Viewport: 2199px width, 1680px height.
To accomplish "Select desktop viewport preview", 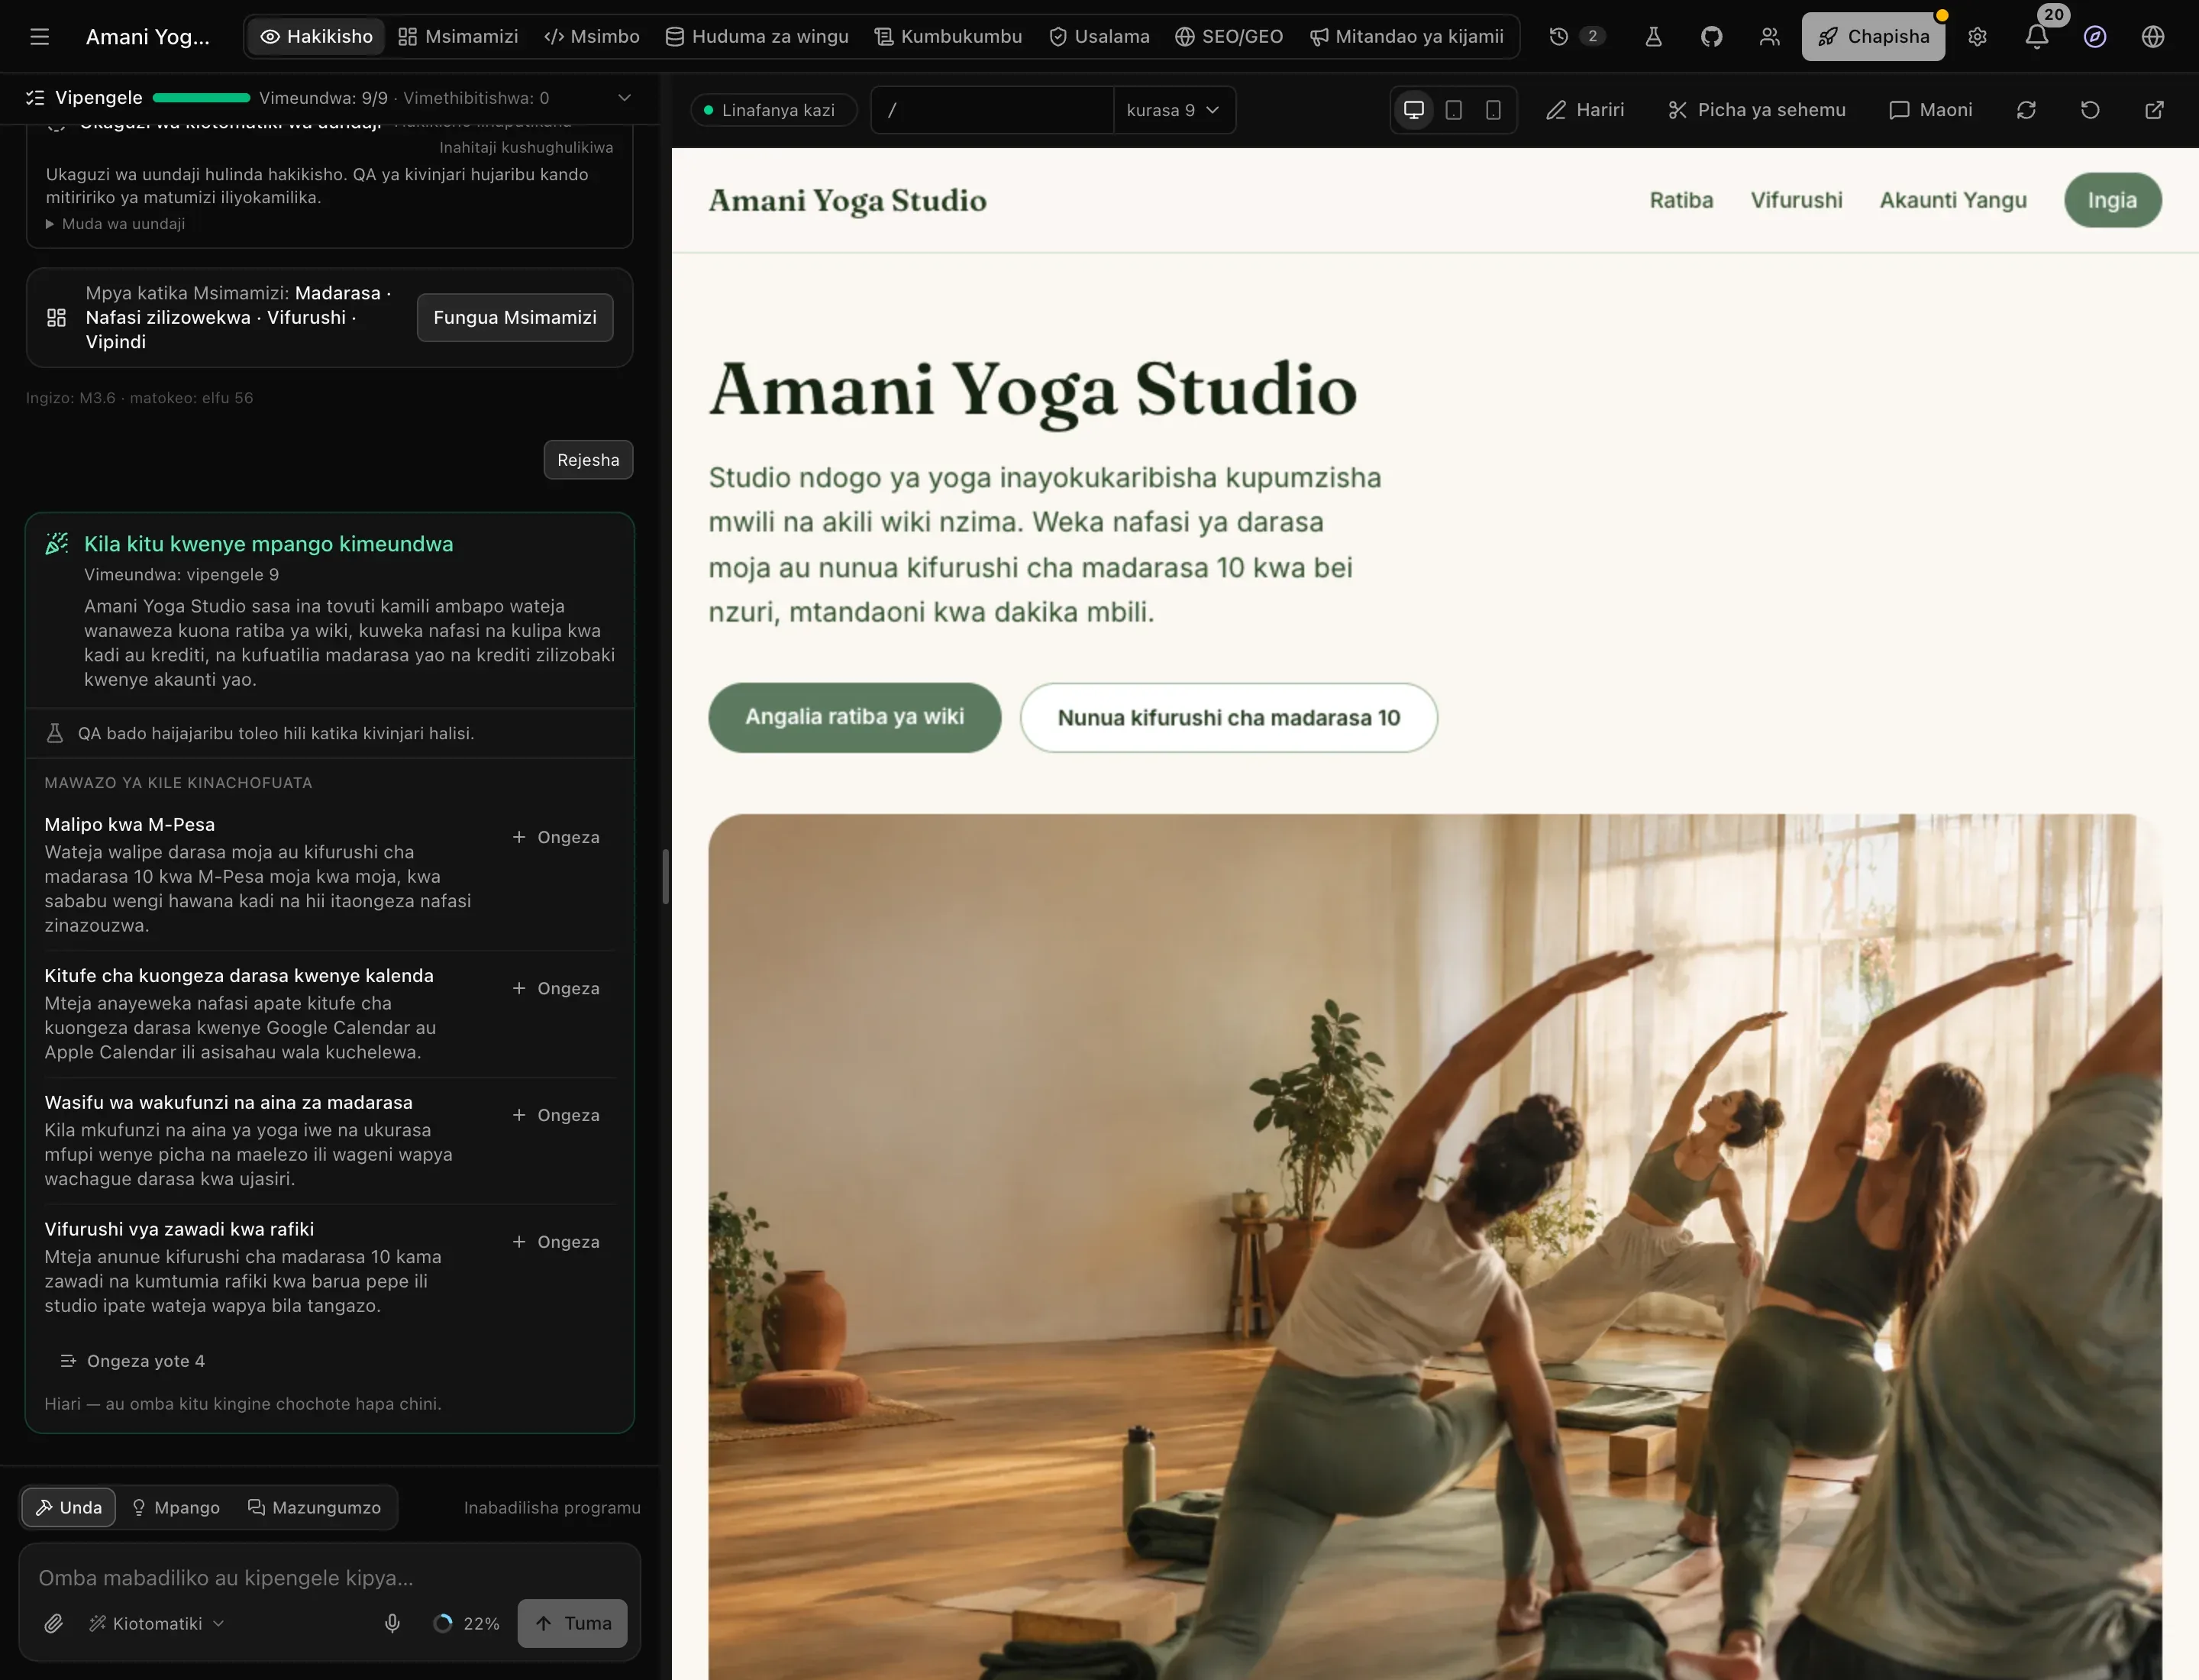I will (x=1414, y=110).
